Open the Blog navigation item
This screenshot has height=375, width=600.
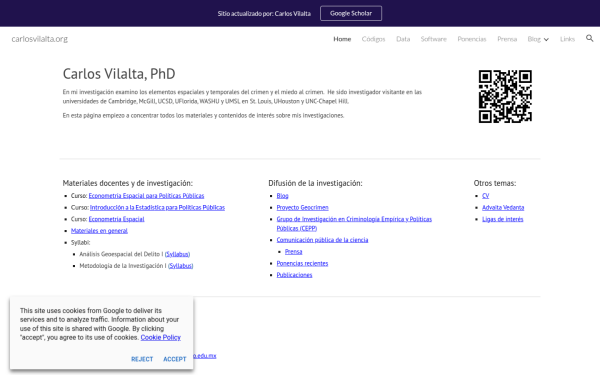pos(534,39)
